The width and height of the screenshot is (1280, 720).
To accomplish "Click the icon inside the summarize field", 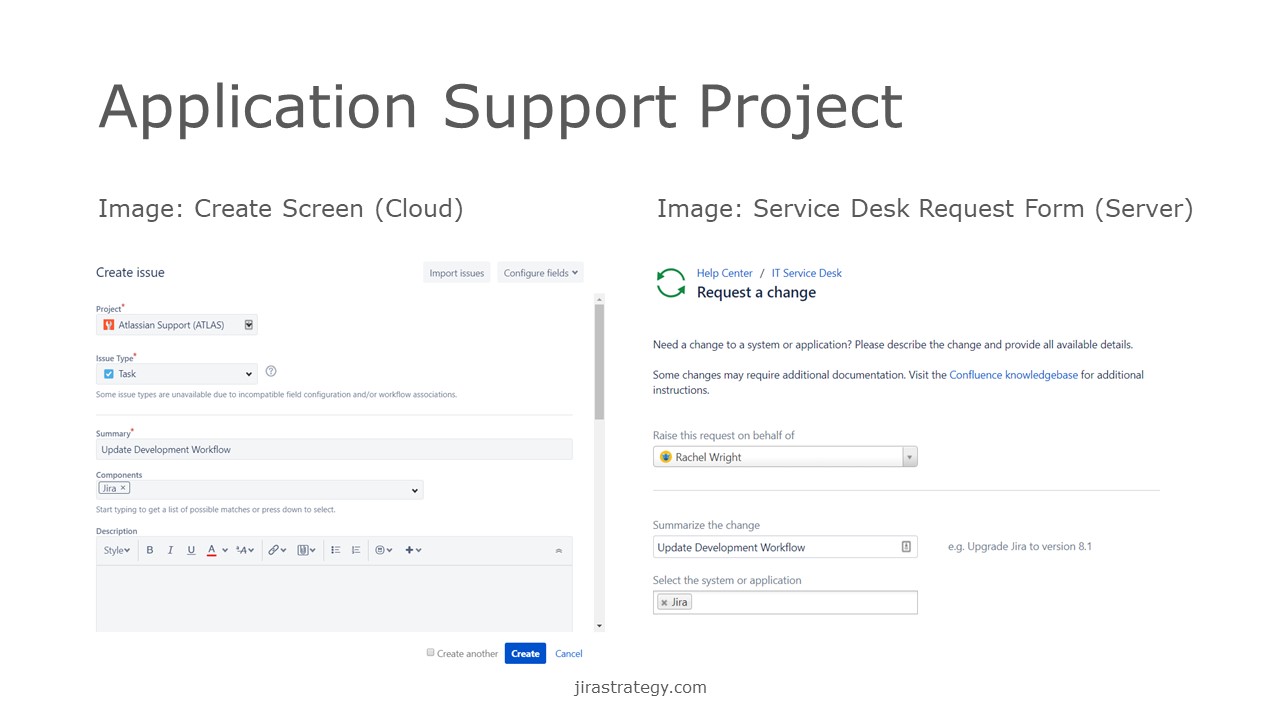I will (x=906, y=547).
